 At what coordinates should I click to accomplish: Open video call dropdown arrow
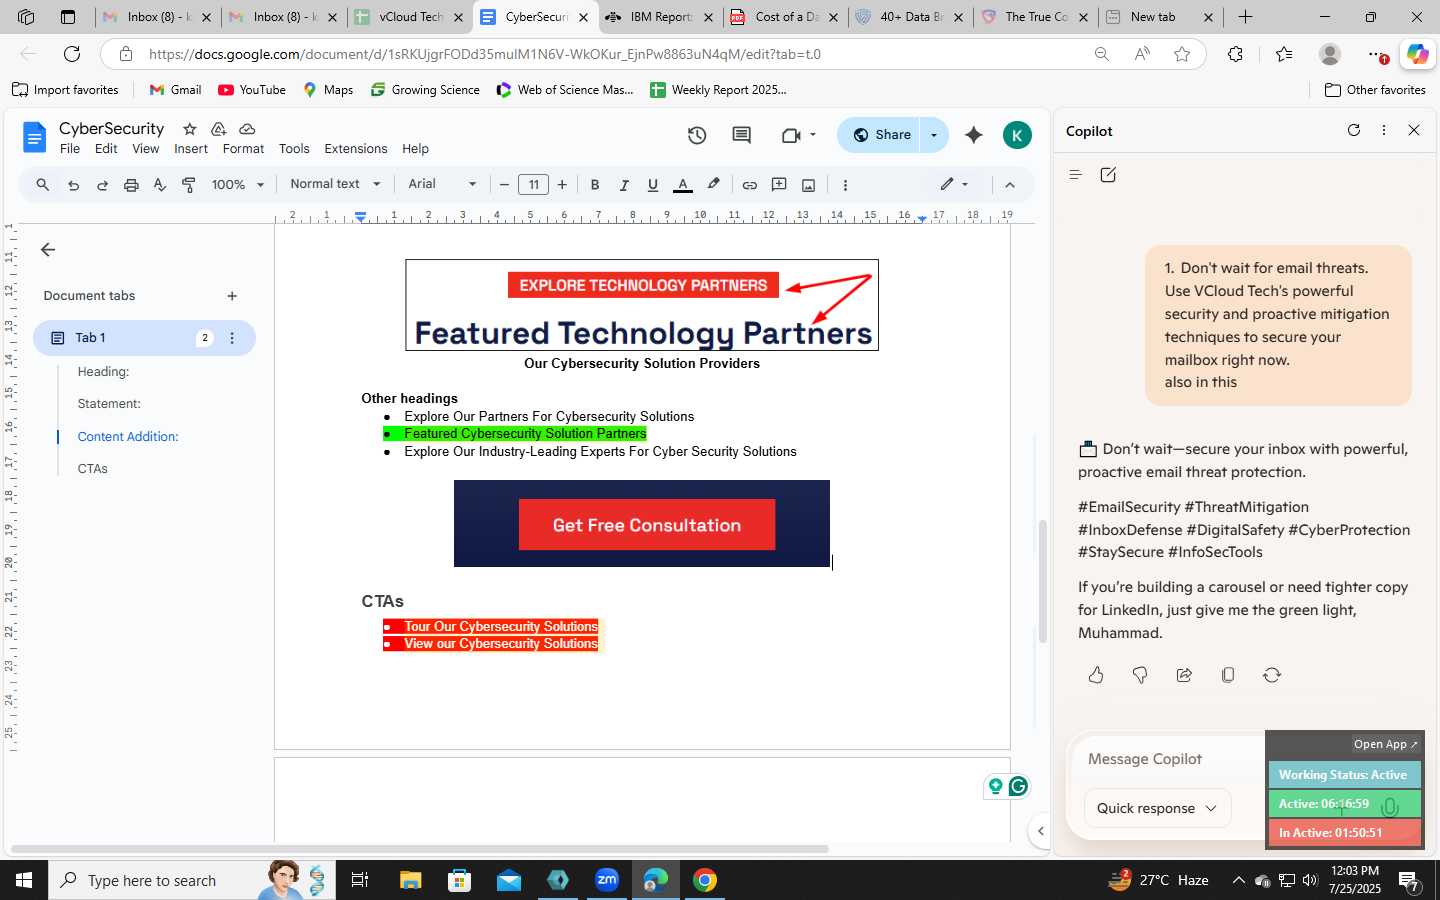(813, 135)
